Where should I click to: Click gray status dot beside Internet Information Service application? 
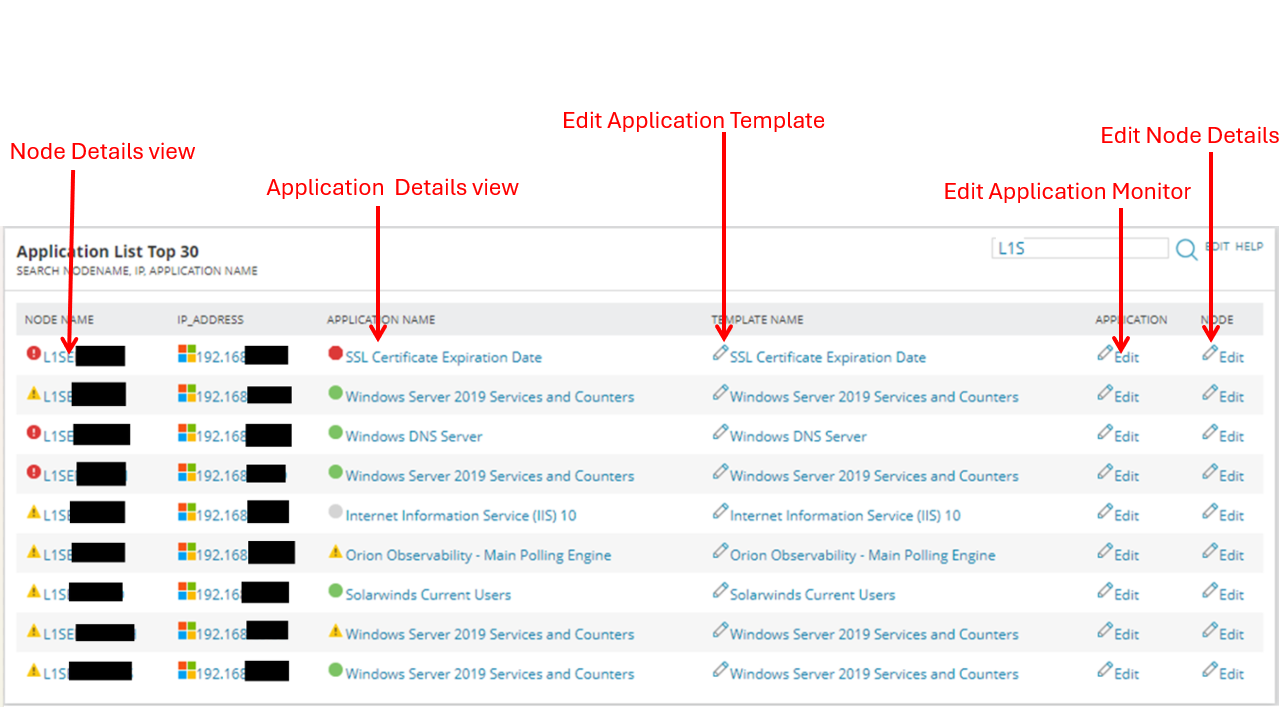335,511
